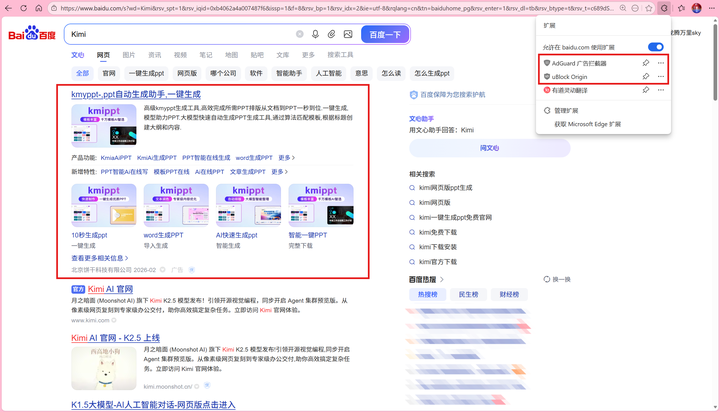720x412 pixels.
Task: Open more actions for 有道灵动翻译 extension
Action: [x=661, y=90]
